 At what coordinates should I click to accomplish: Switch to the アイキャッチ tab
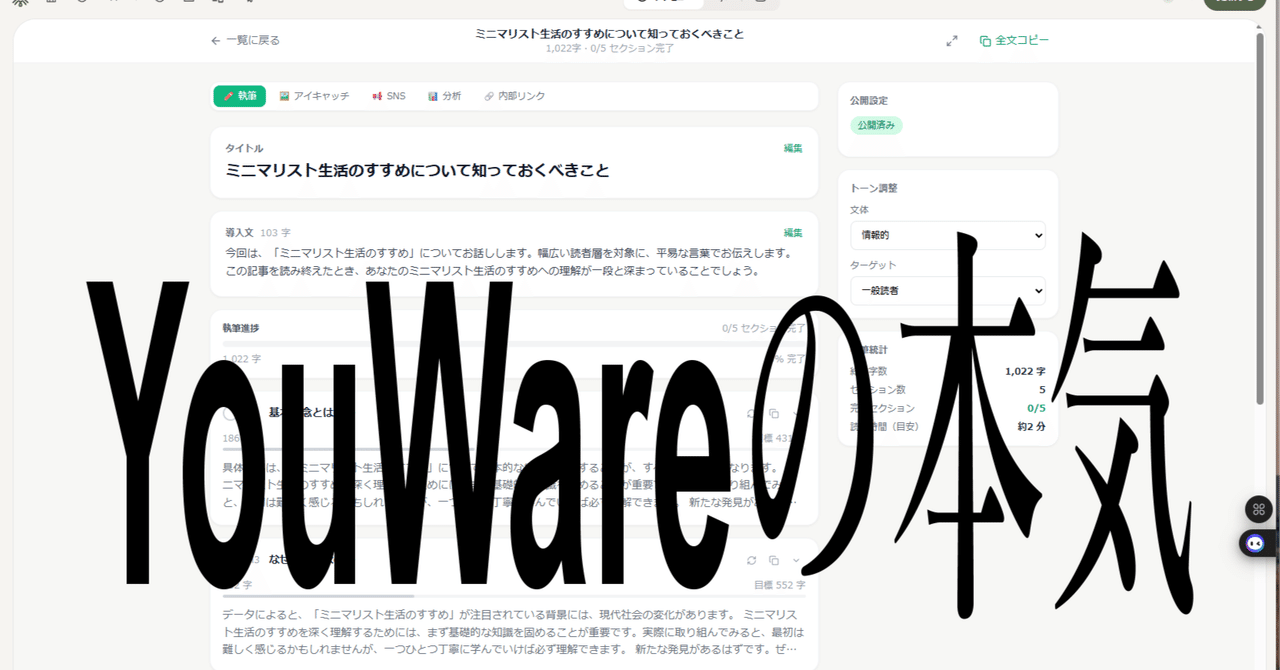tap(315, 95)
